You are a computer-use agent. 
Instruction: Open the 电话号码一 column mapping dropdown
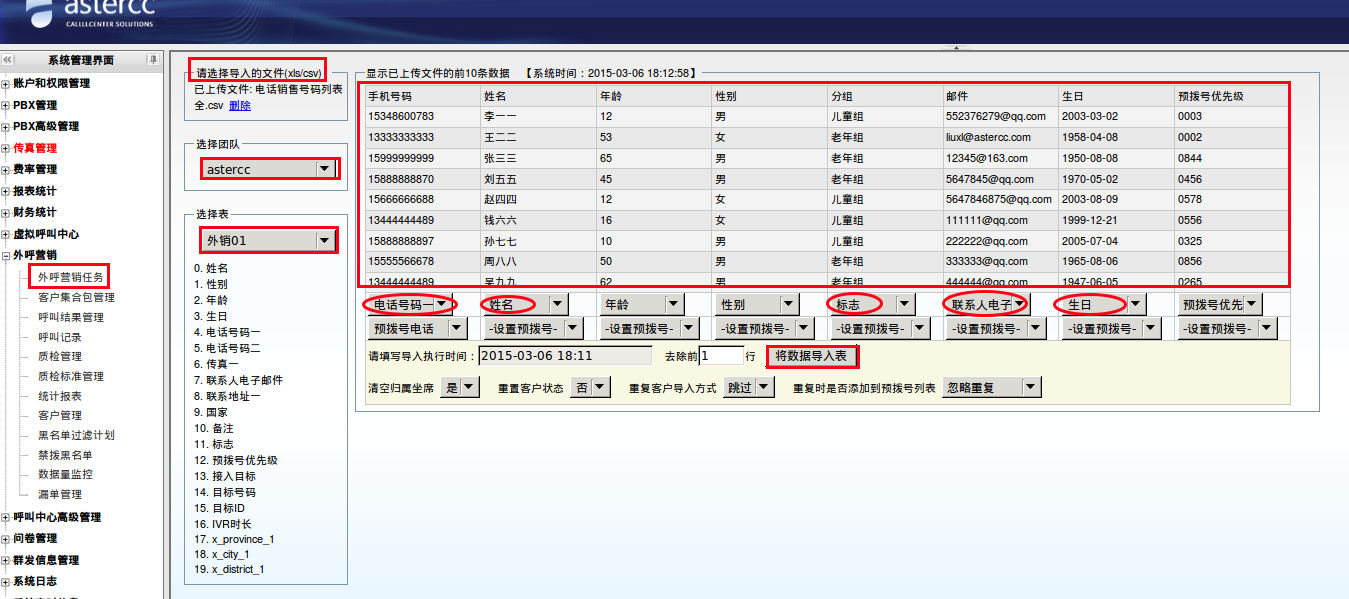(411, 304)
